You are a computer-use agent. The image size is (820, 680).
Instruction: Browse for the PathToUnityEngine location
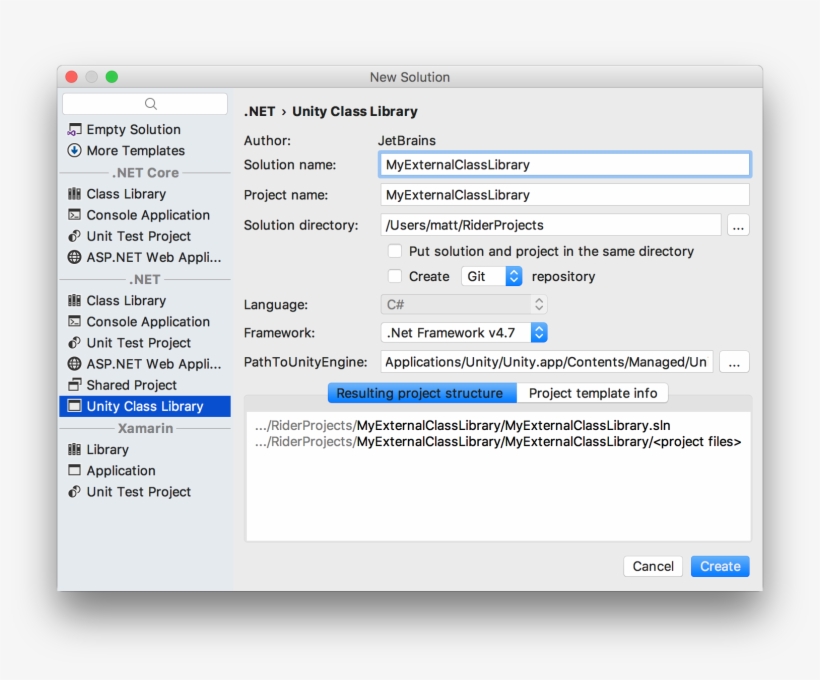coord(734,362)
